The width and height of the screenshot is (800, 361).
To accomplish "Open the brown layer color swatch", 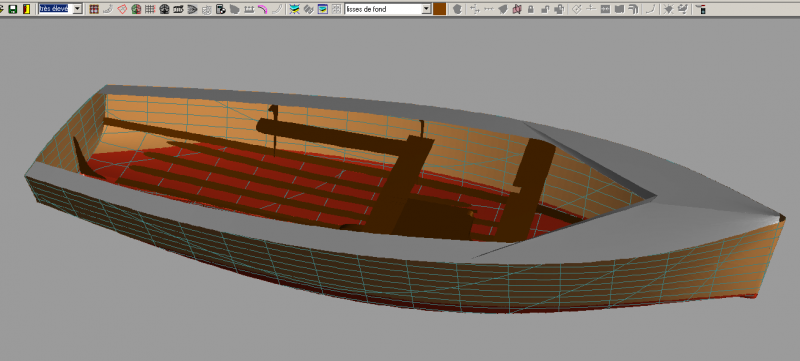I will 440,9.
